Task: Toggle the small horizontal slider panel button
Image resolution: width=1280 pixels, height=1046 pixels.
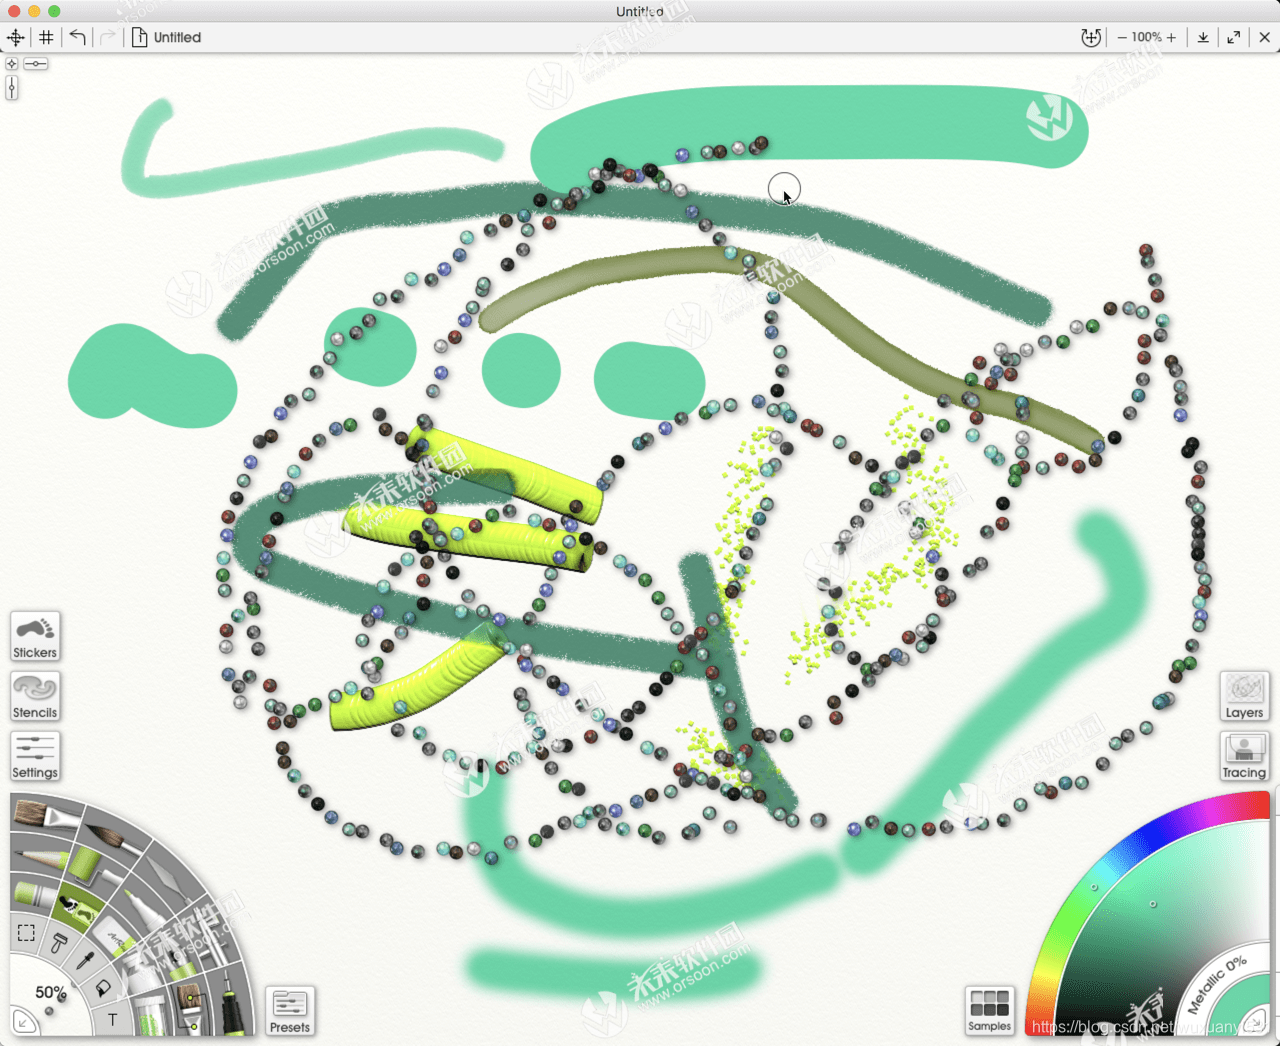Action: (36, 64)
